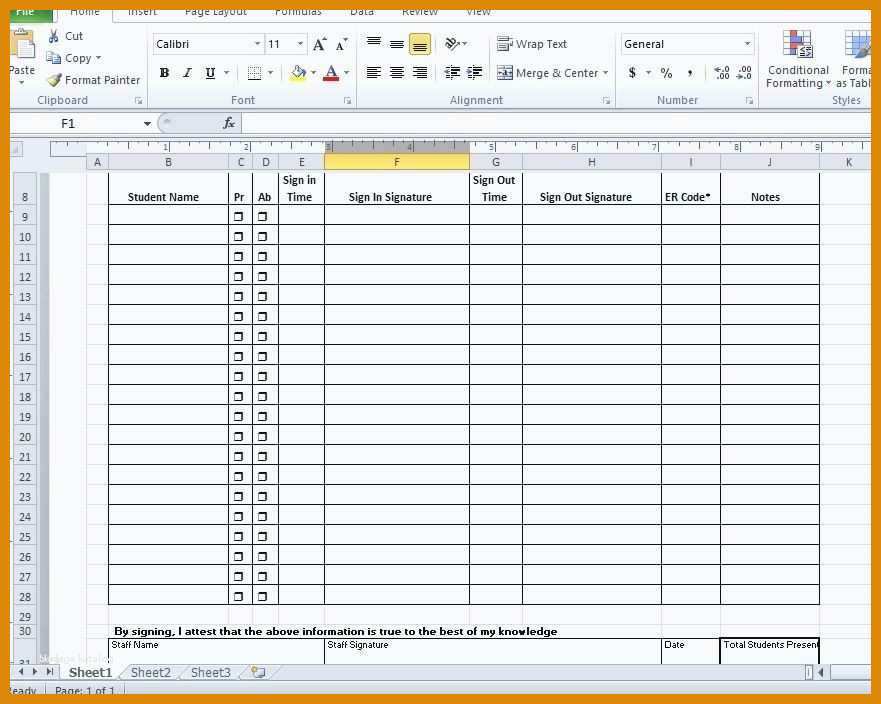Select the Sheet1 tab
Image resolution: width=881 pixels, height=704 pixels.
pyautogui.click(x=90, y=673)
